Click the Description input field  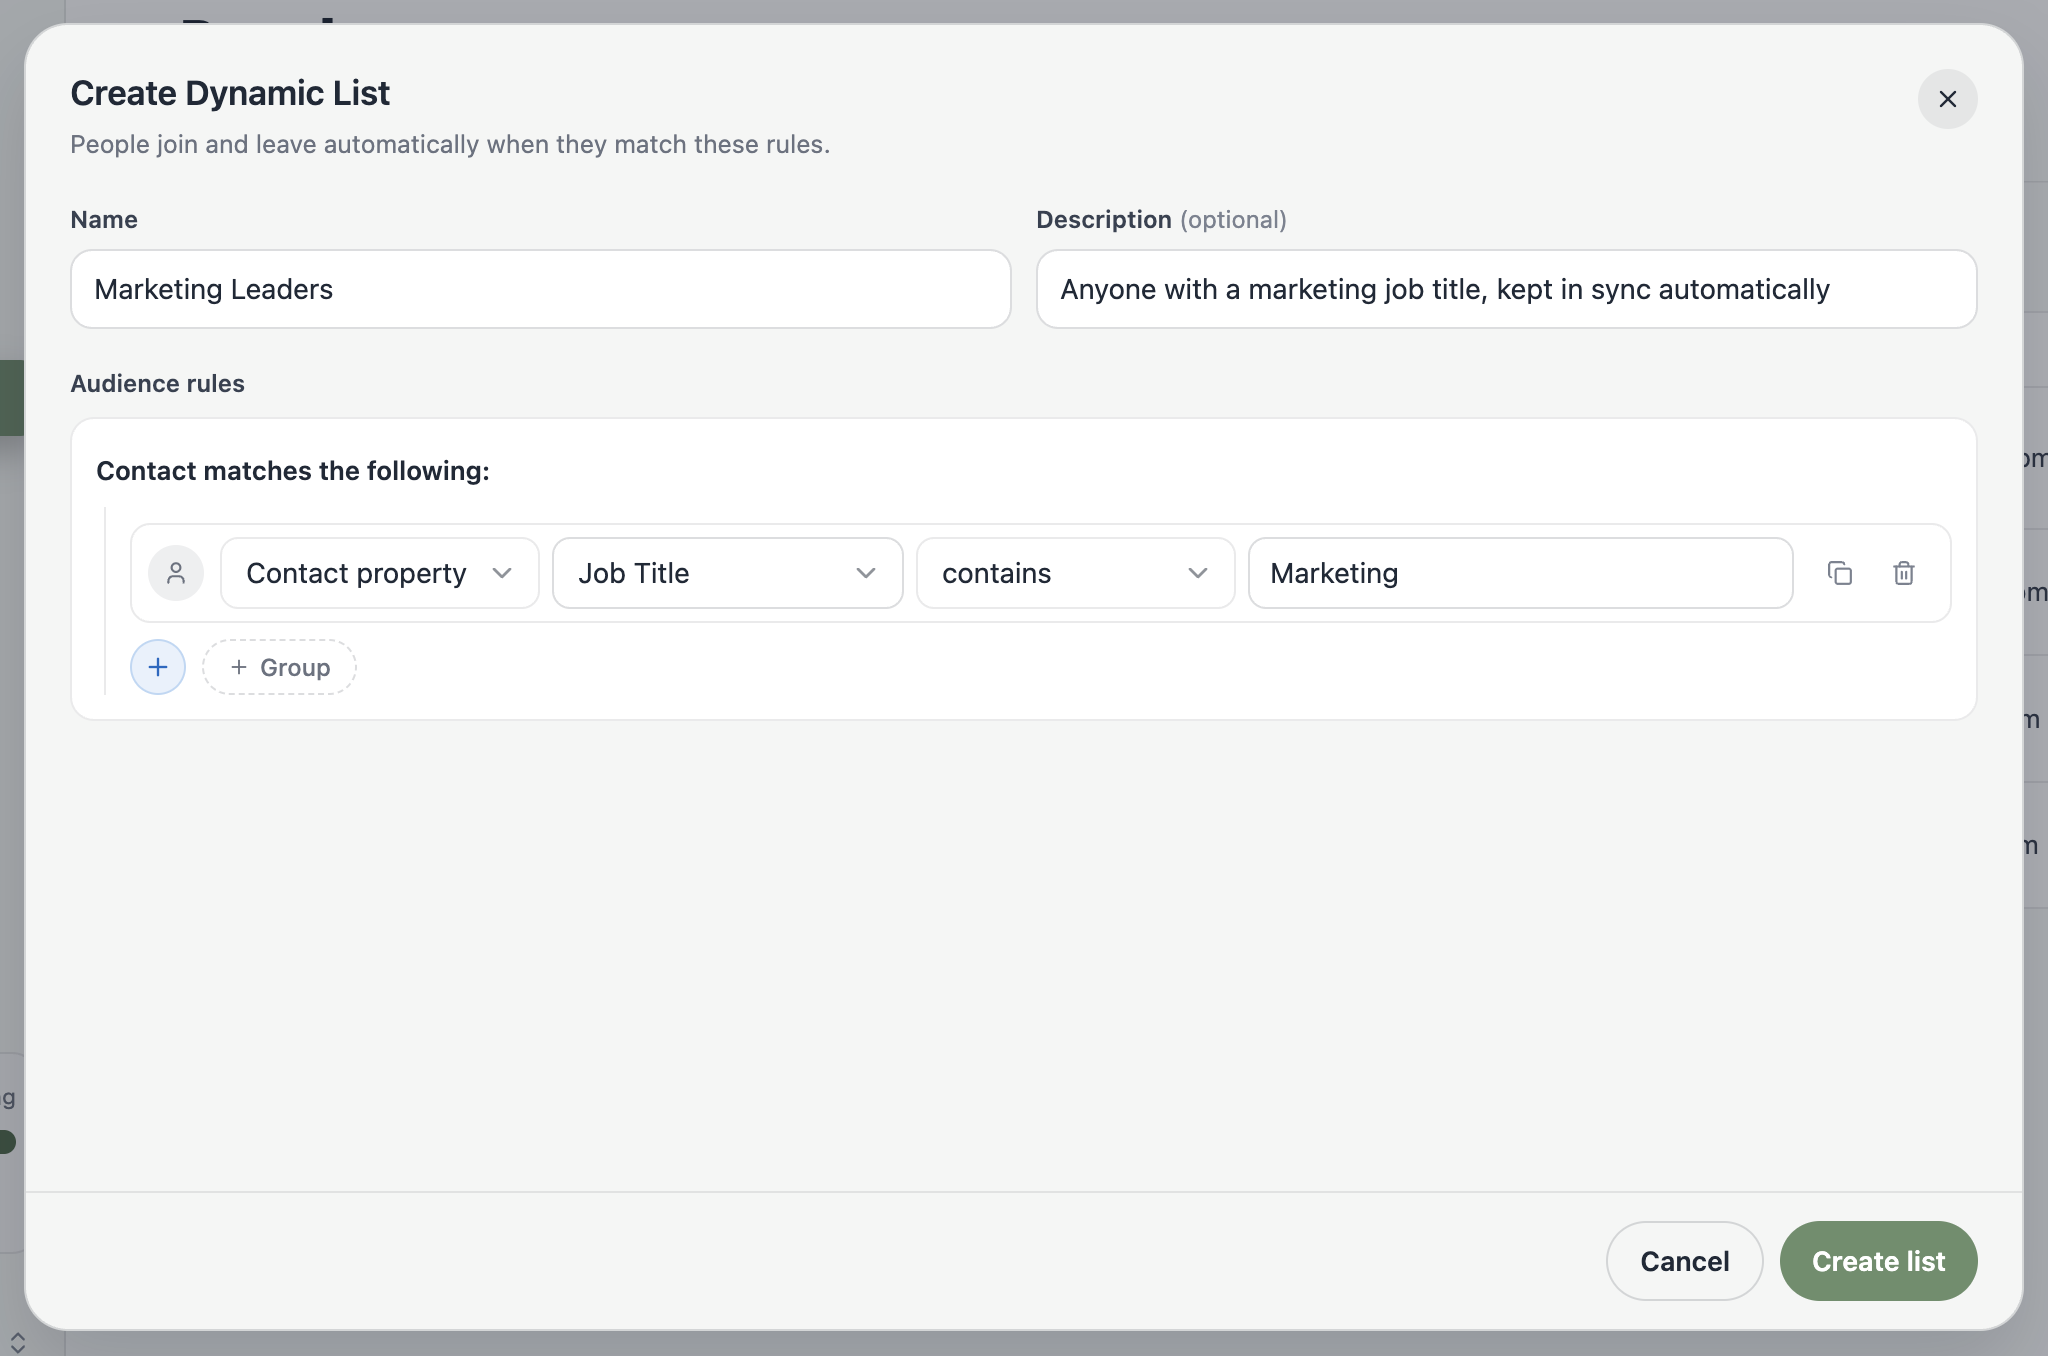coord(1506,289)
